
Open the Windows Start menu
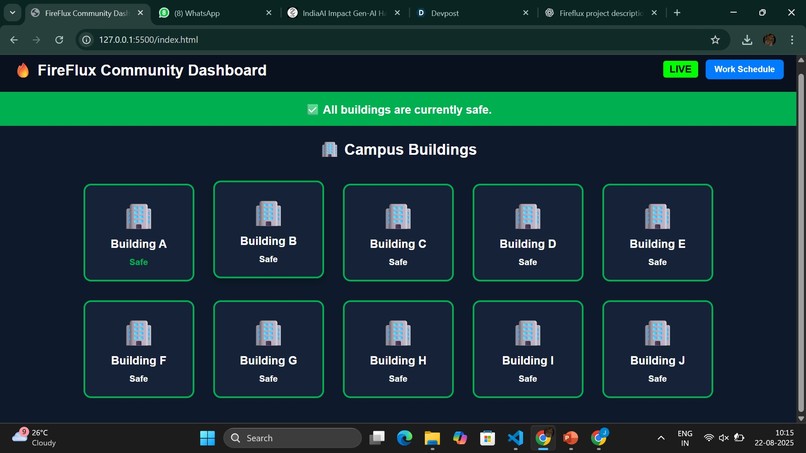(207, 438)
